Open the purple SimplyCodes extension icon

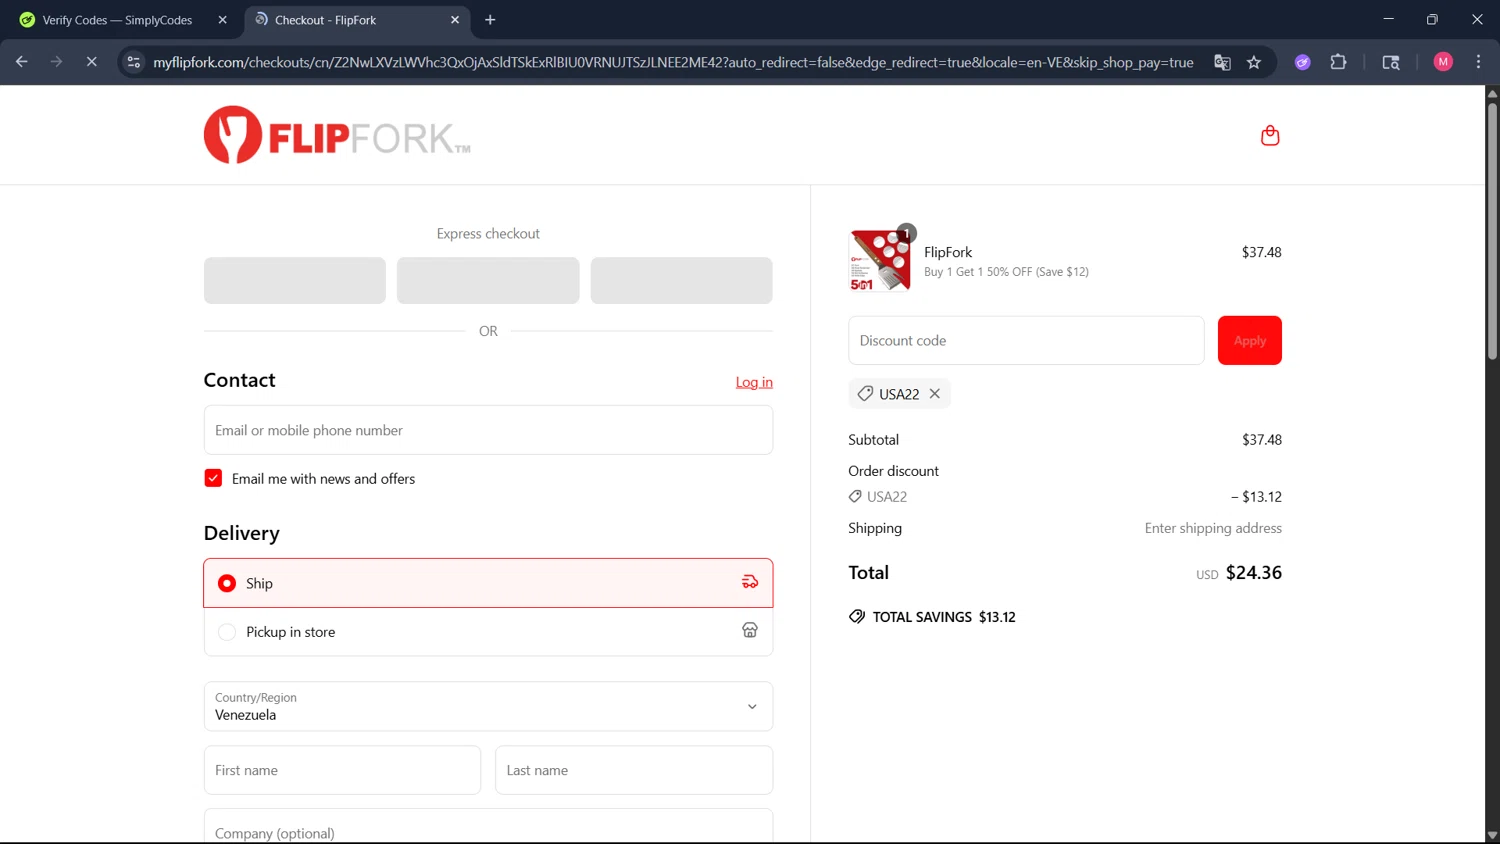click(x=1303, y=62)
